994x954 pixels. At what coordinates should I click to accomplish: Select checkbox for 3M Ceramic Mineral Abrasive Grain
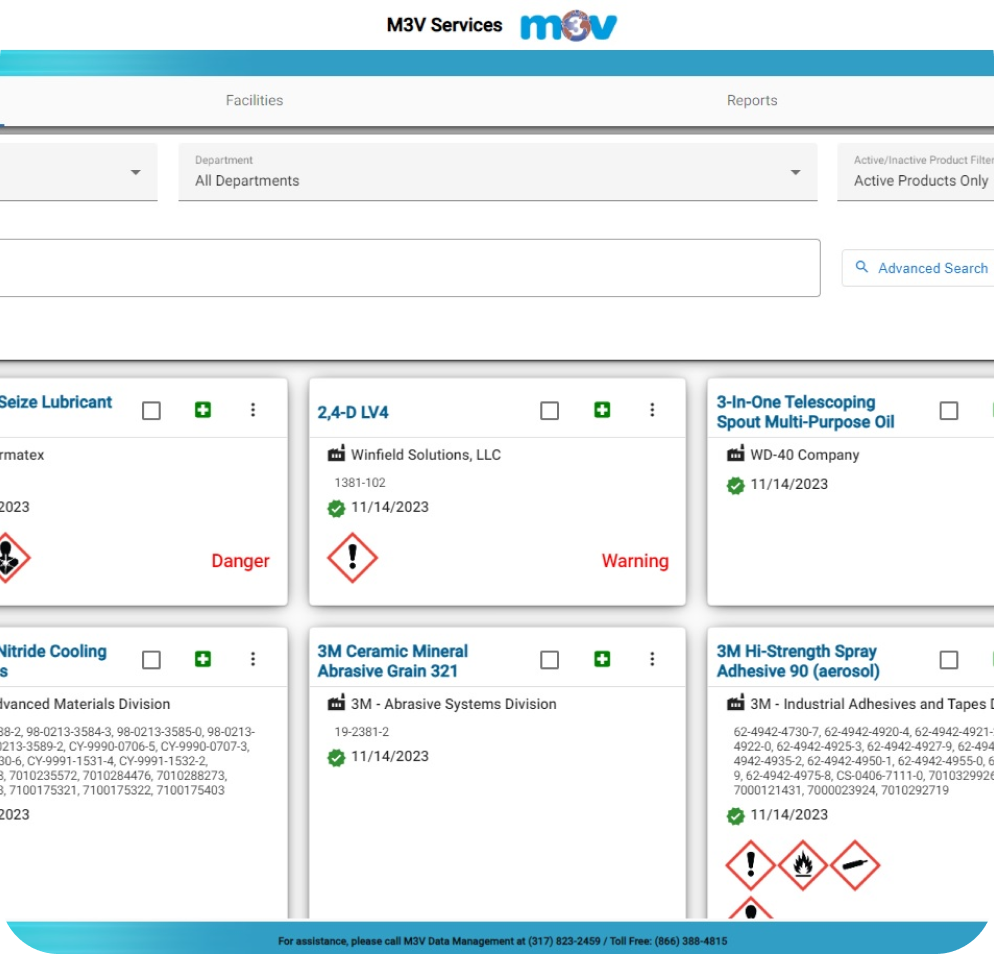click(549, 660)
